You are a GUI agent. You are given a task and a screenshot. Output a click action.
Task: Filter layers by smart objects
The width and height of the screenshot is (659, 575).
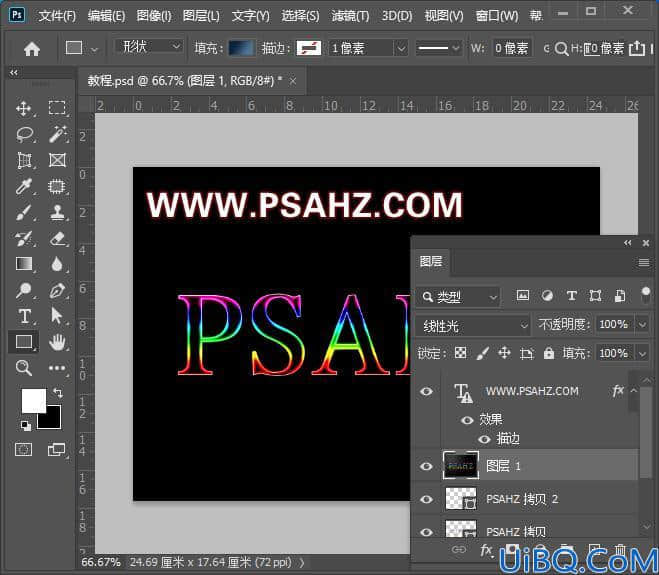(x=620, y=296)
